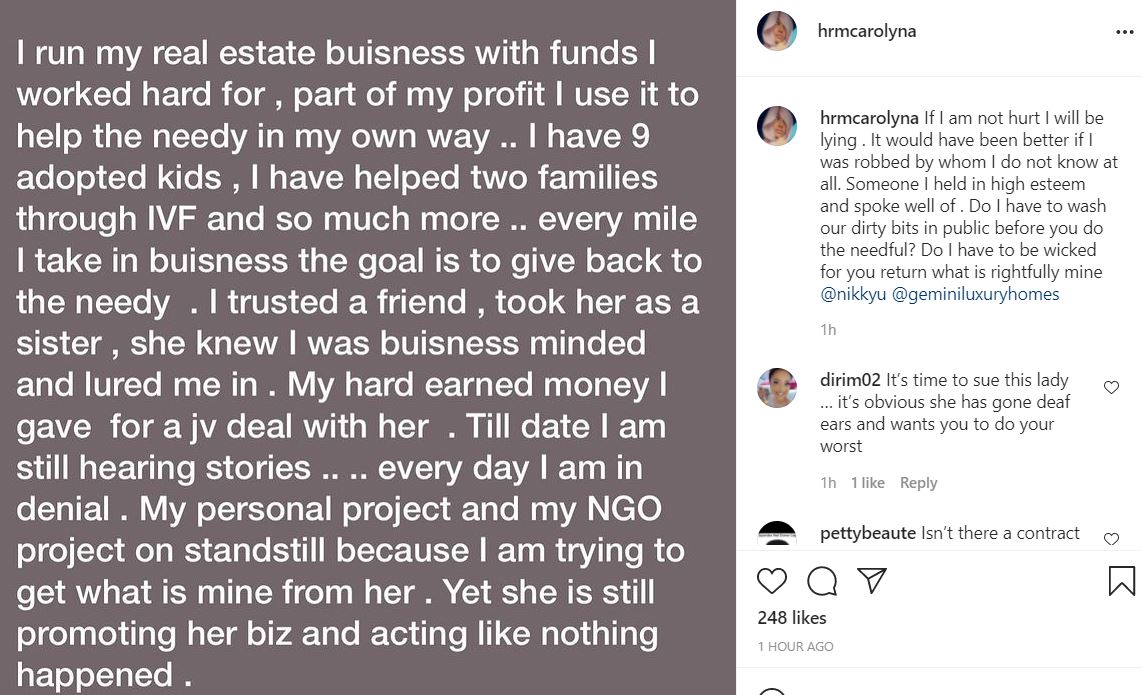Viewport: 1141px width, 695px height.
Task: Save the post with the bookmark icon
Action: click(1121, 581)
